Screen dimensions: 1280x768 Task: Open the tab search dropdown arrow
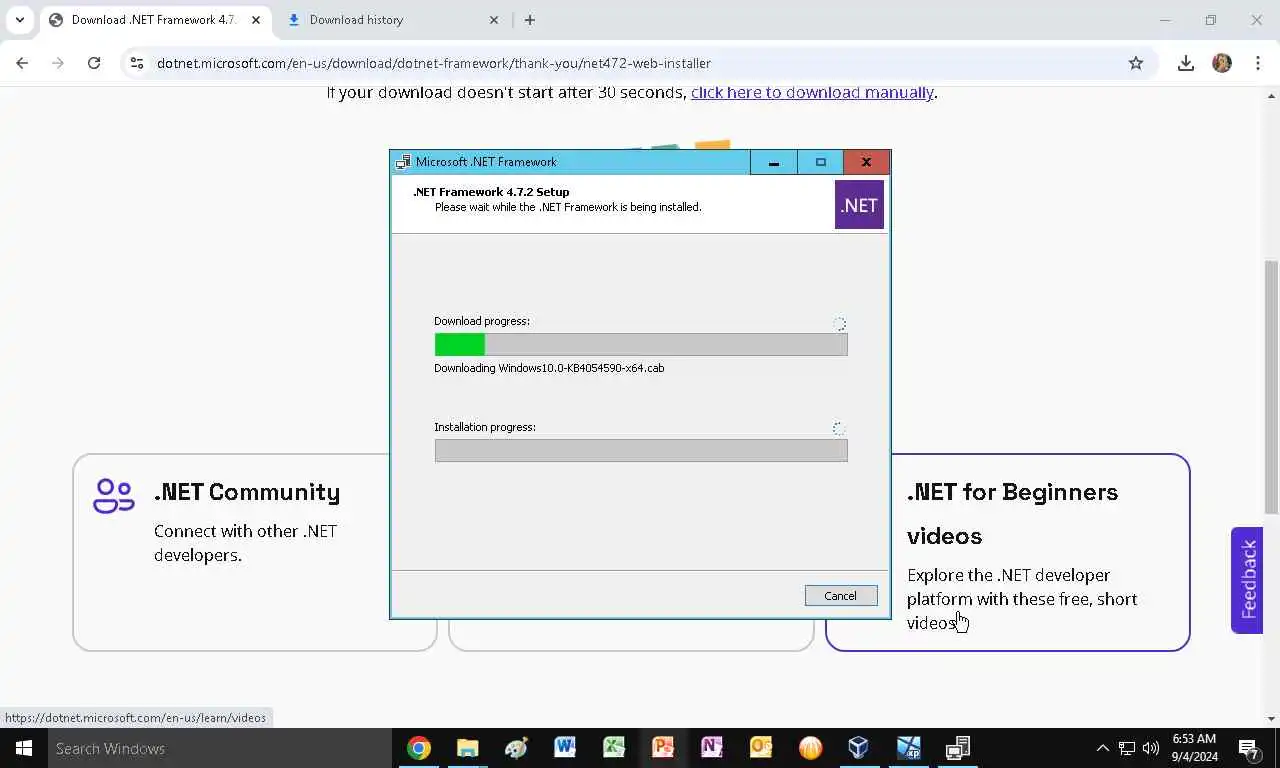click(20, 20)
